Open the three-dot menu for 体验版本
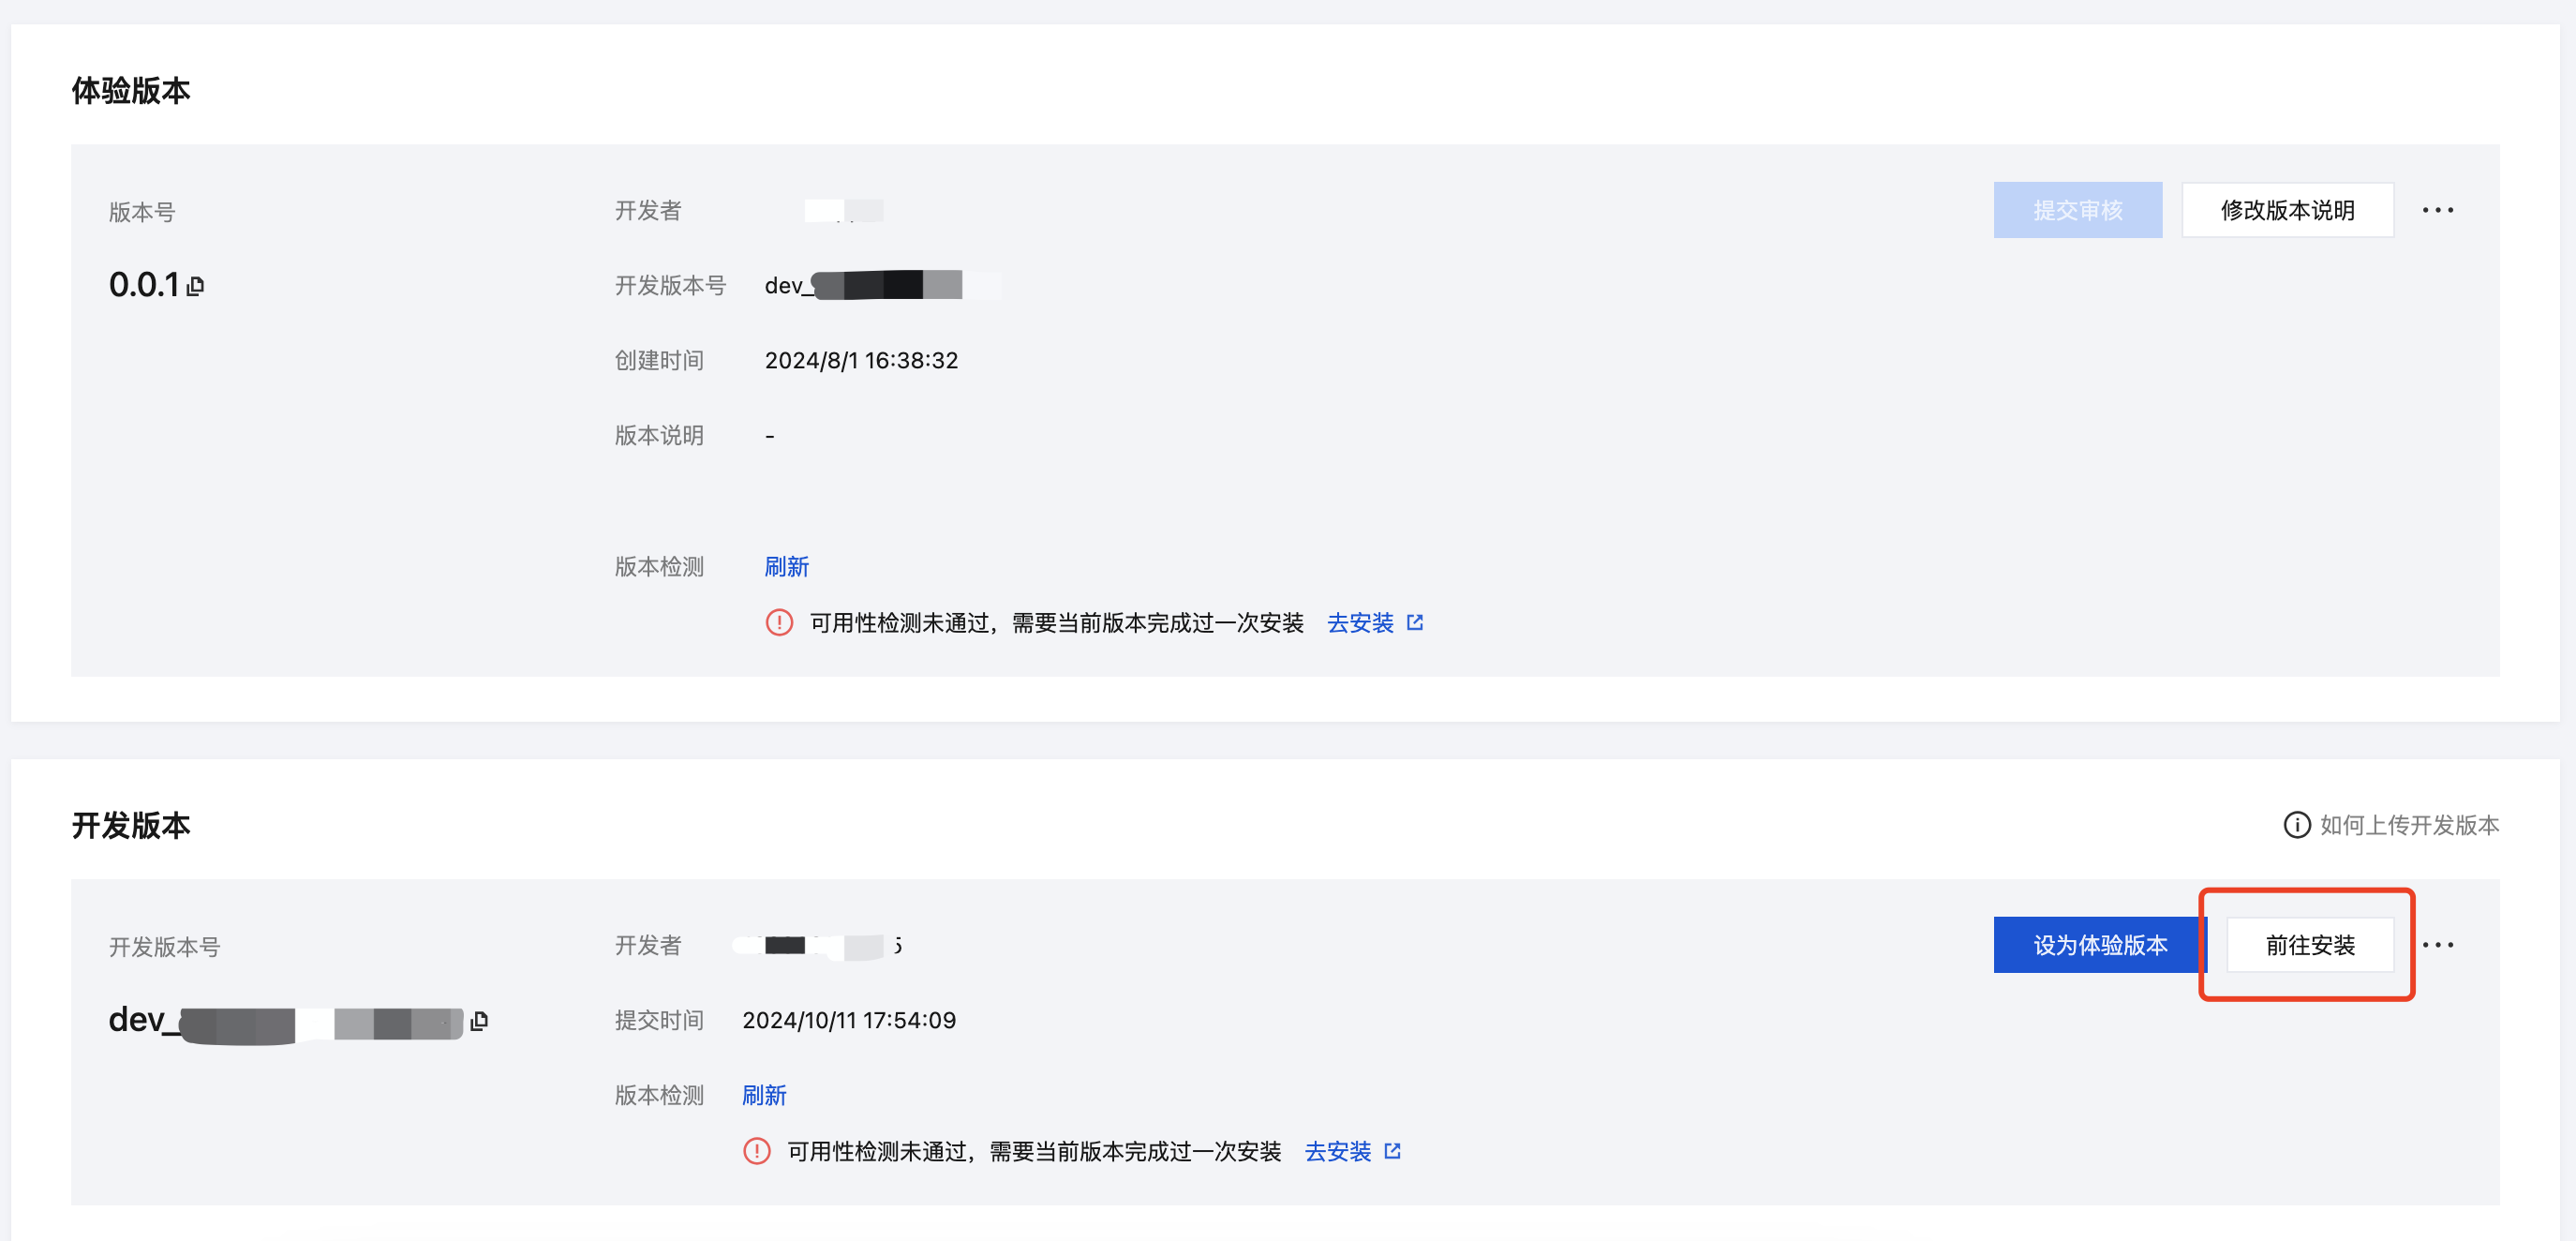2576x1241 pixels. 2437,210
